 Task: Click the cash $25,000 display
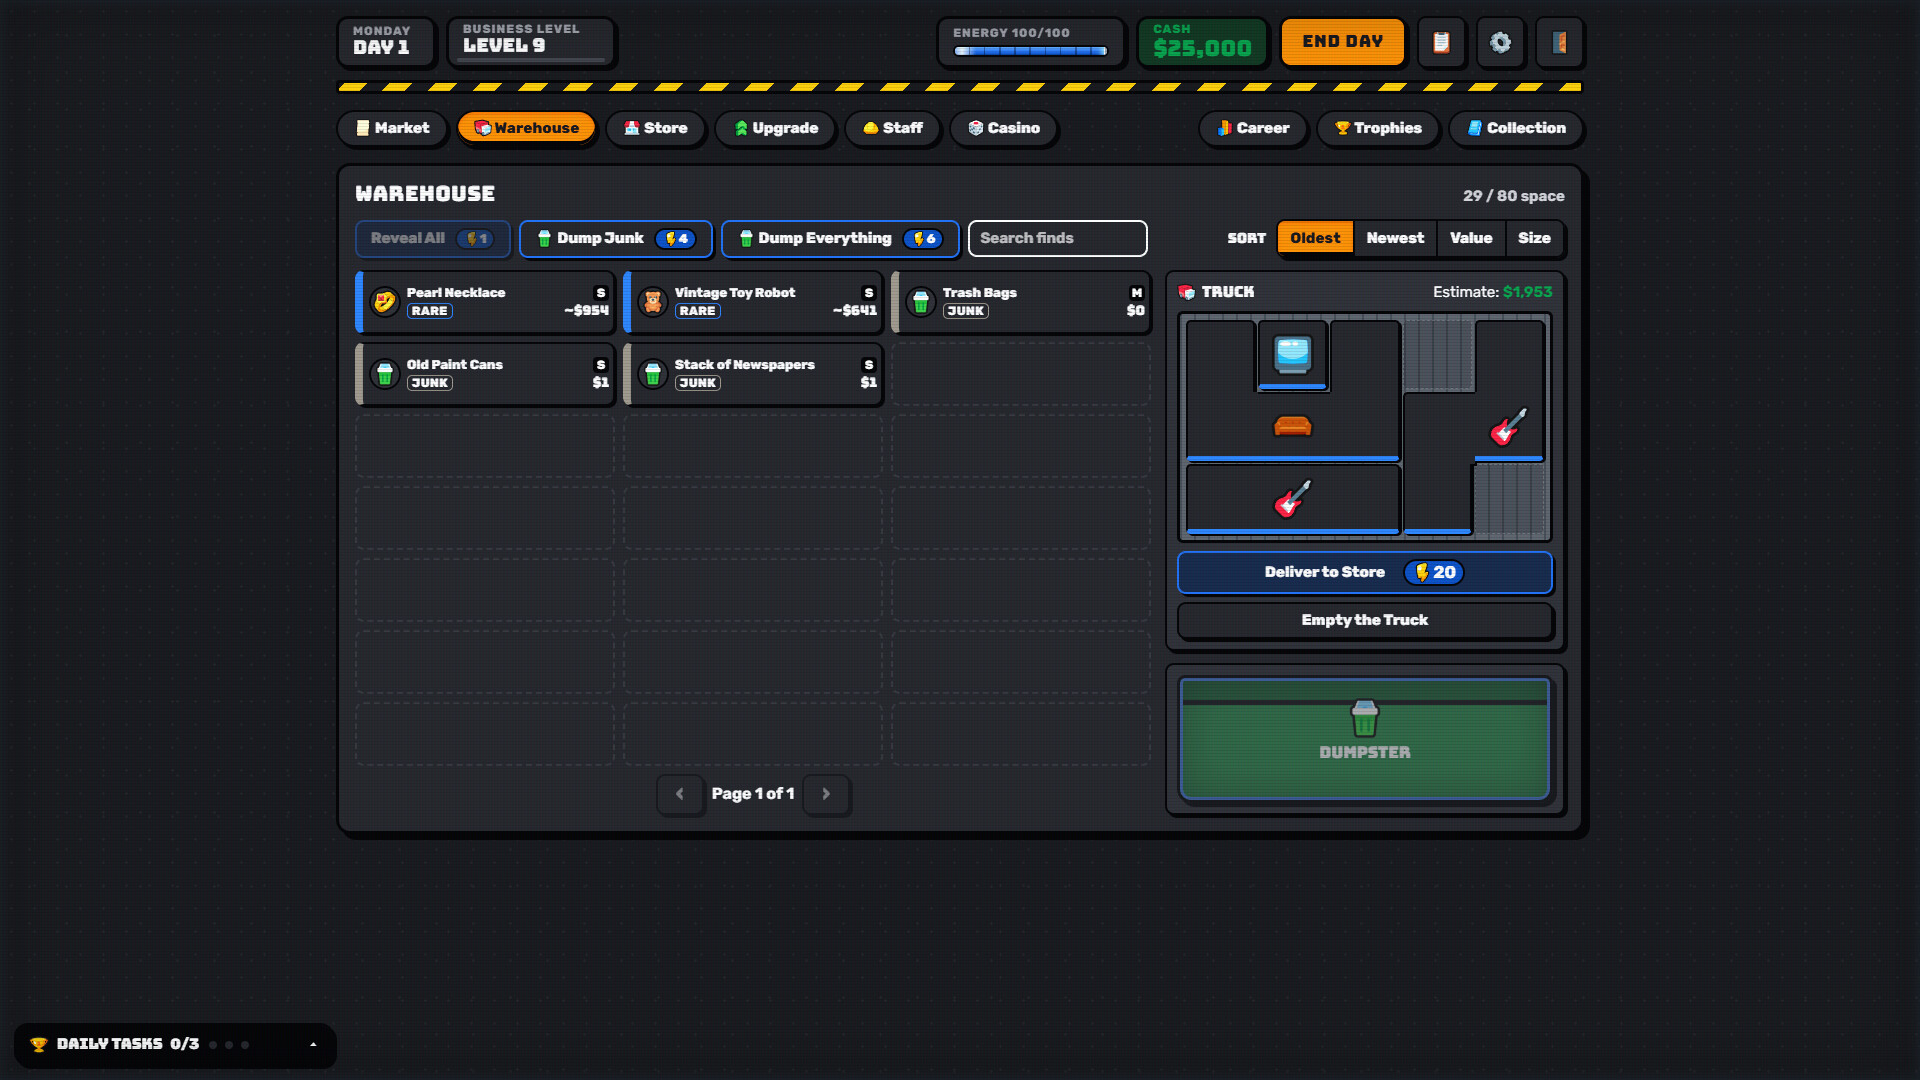point(1202,42)
